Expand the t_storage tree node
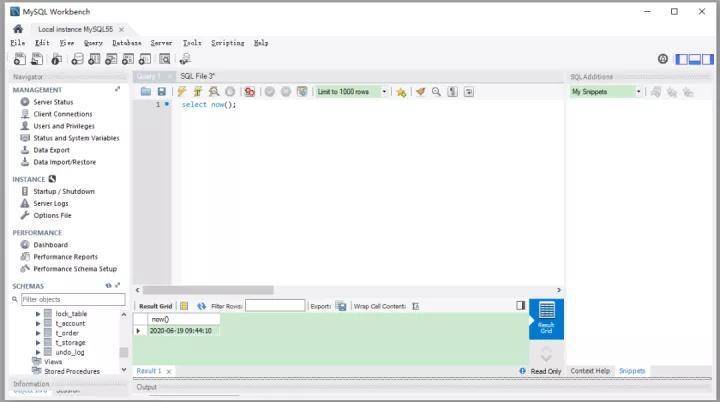Image resolution: width=720 pixels, height=402 pixels. pyautogui.click(x=38, y=343)
